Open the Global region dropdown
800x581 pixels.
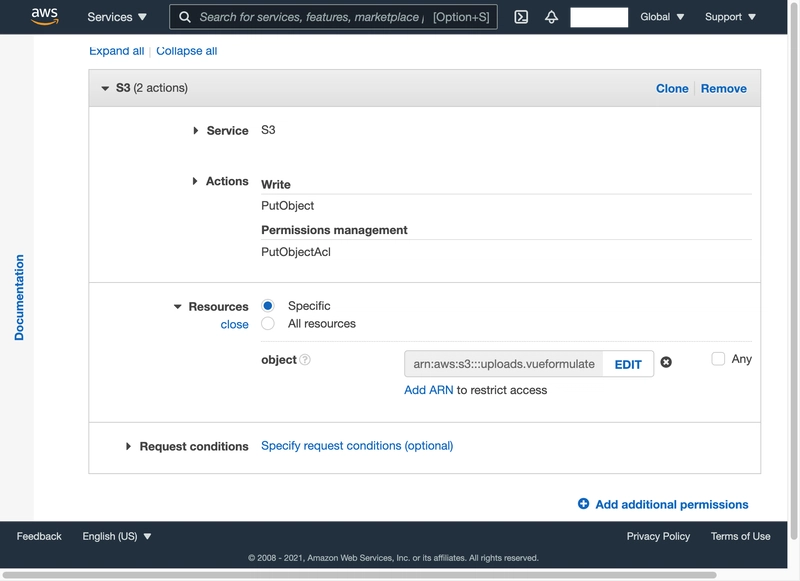(662, 17)
